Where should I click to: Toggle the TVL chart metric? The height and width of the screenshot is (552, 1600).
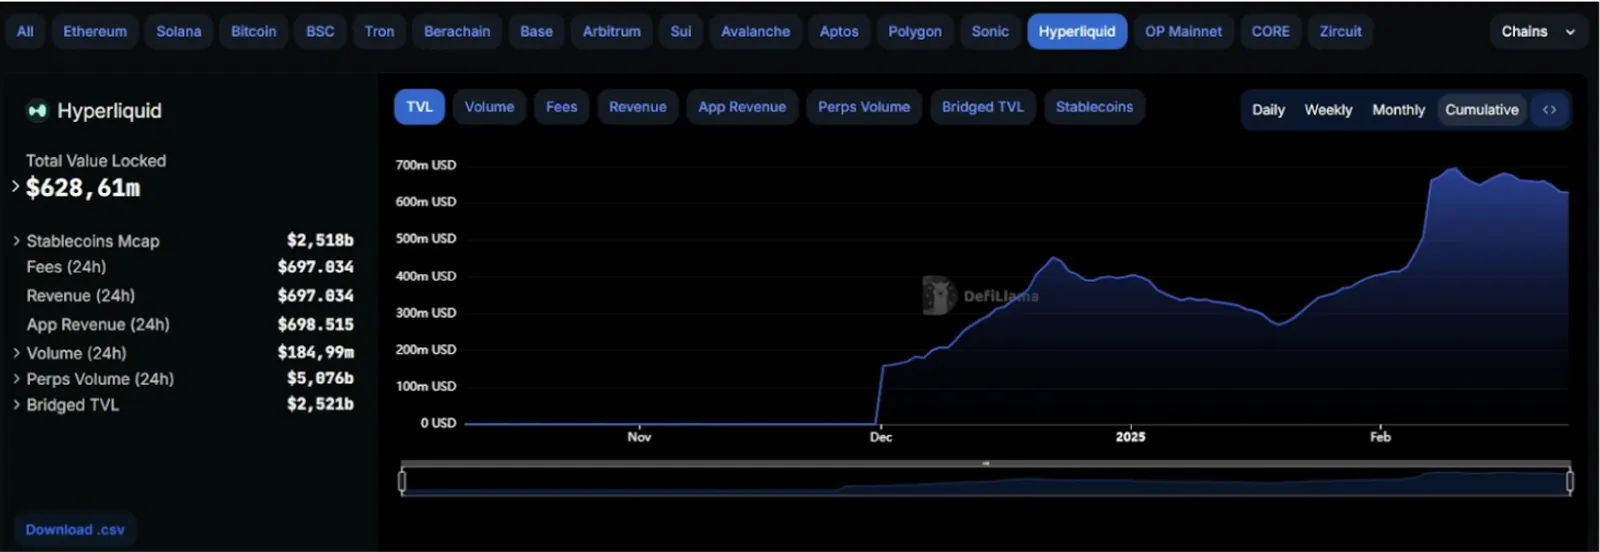[420, 107]
